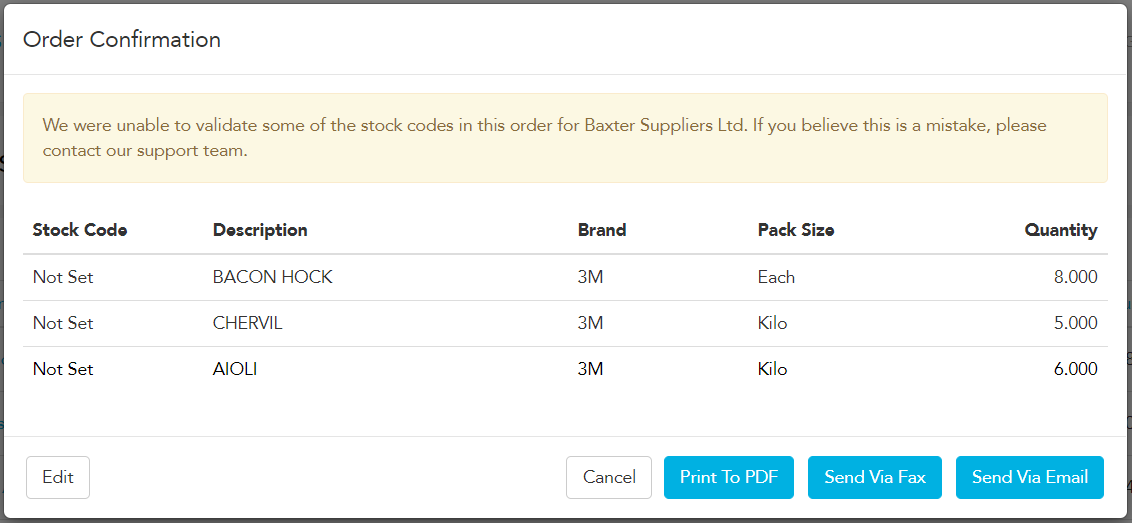Click the Kilo pack size for AIOLI
The image size is (1132, 523).
[772, 370]
